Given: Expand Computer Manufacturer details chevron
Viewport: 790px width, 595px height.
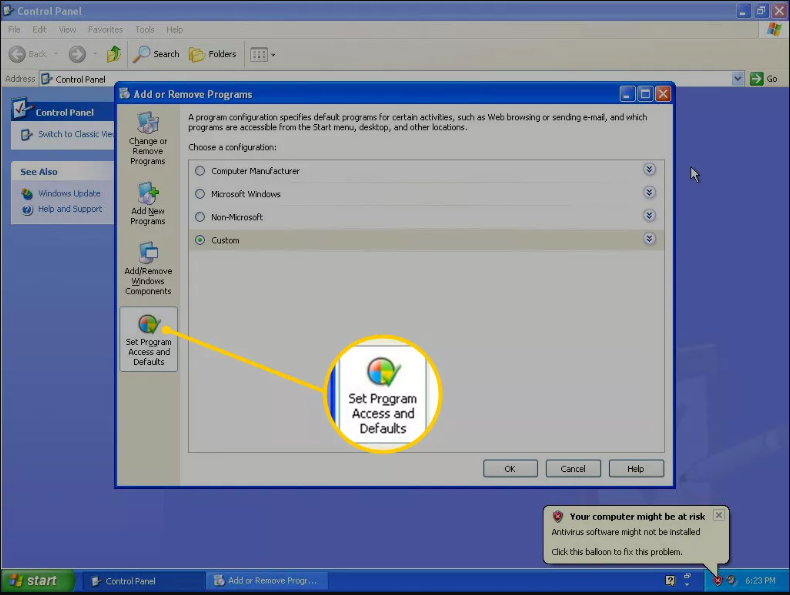Looking at the screenshot, I should tap(649, 169).
